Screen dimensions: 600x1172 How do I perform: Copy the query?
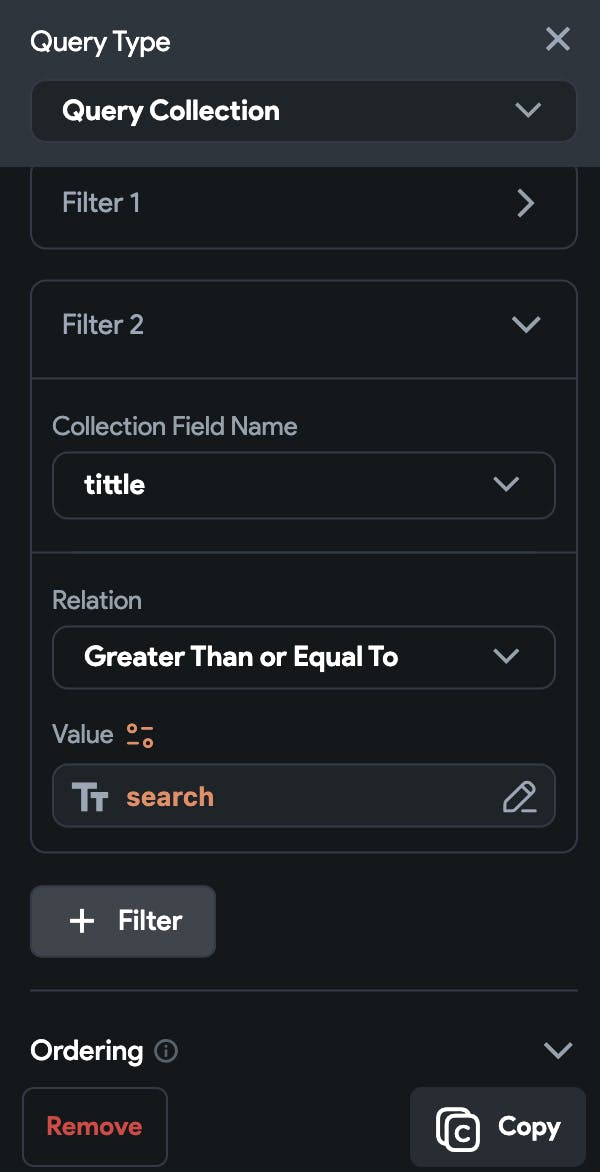(x=498, y=1127)
